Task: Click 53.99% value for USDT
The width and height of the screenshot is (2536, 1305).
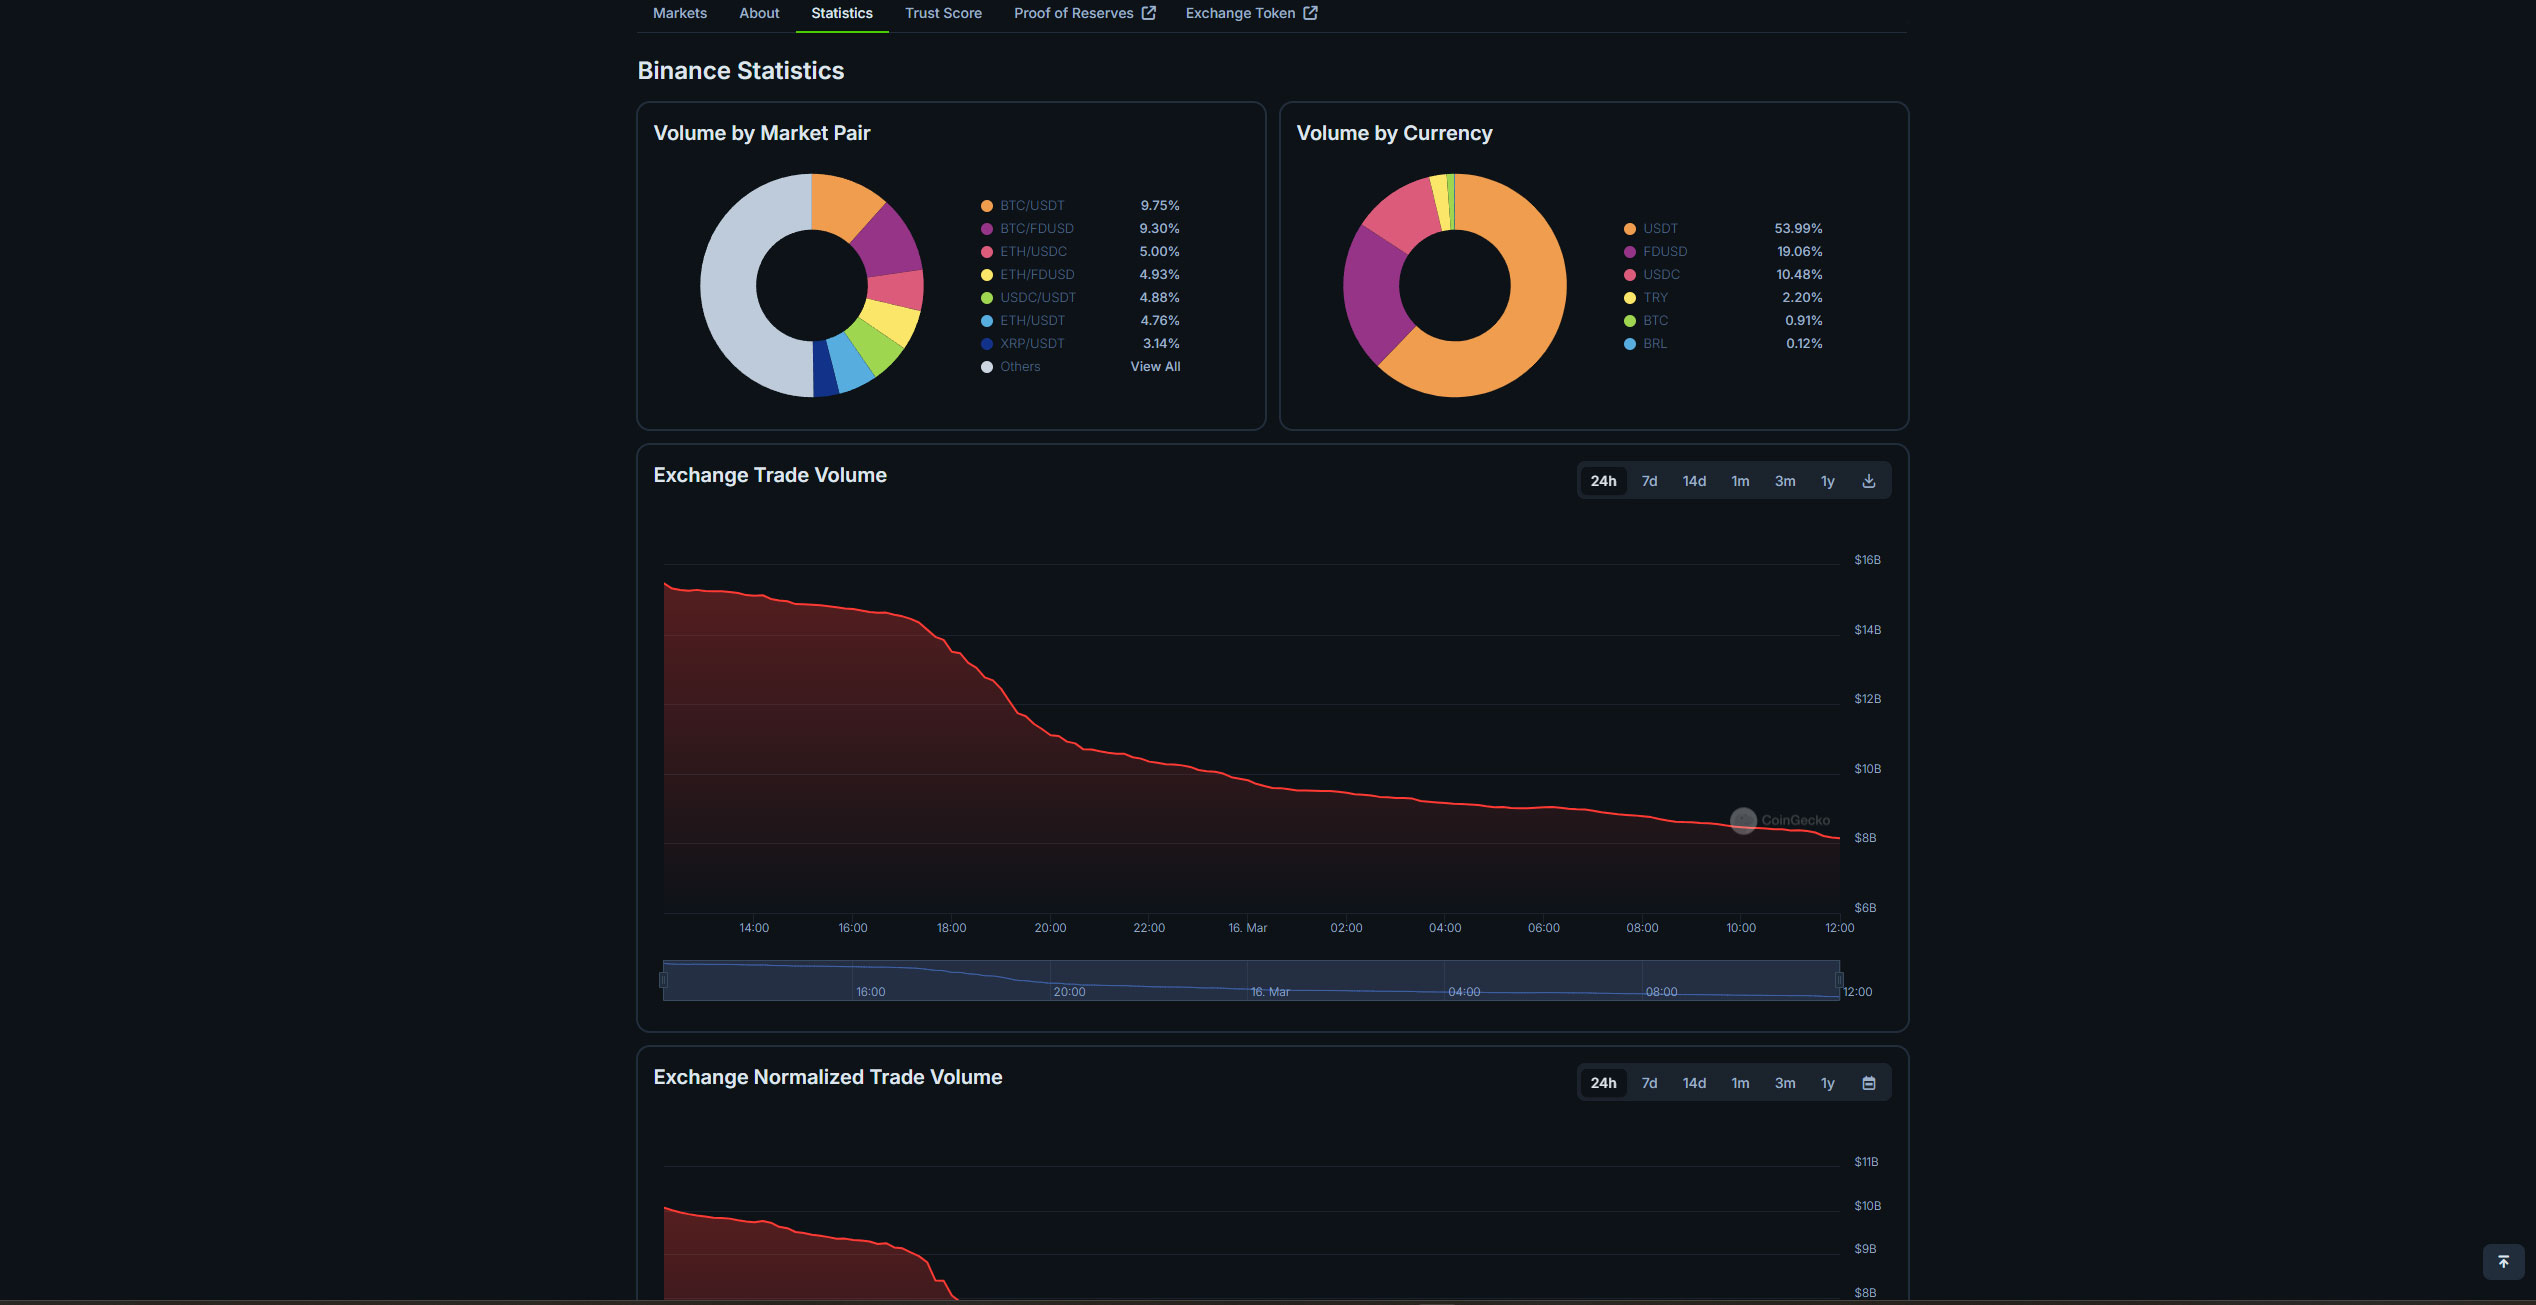Action: (x=1798, y=229)
